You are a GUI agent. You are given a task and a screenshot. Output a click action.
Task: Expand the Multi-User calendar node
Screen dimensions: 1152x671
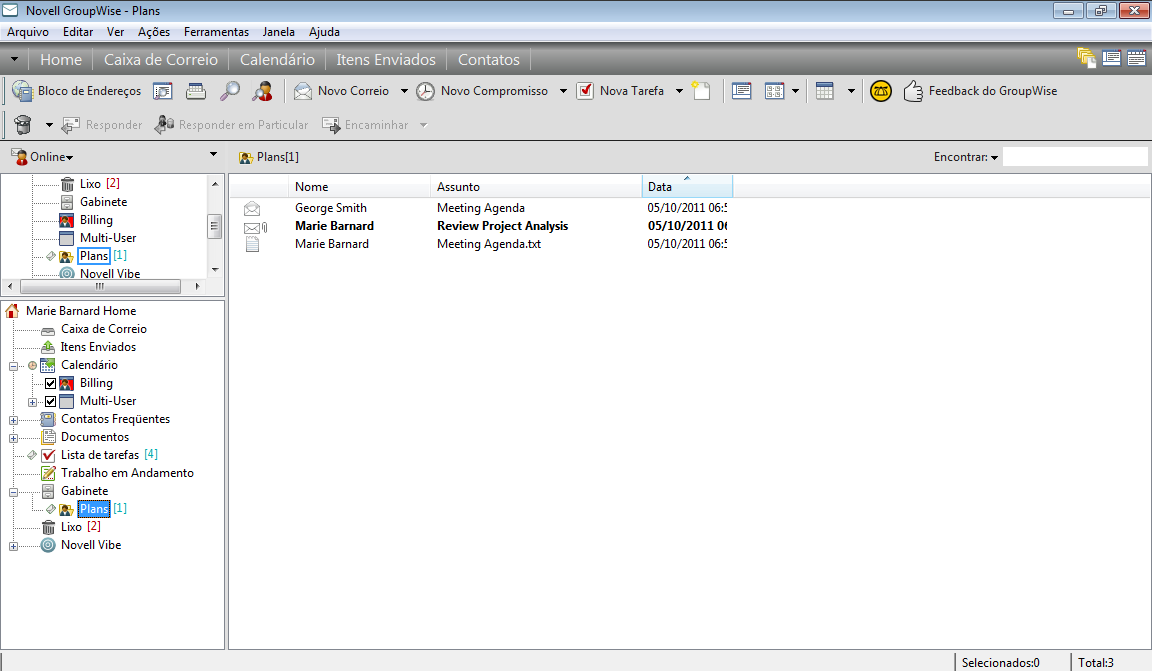click(32, 402)
